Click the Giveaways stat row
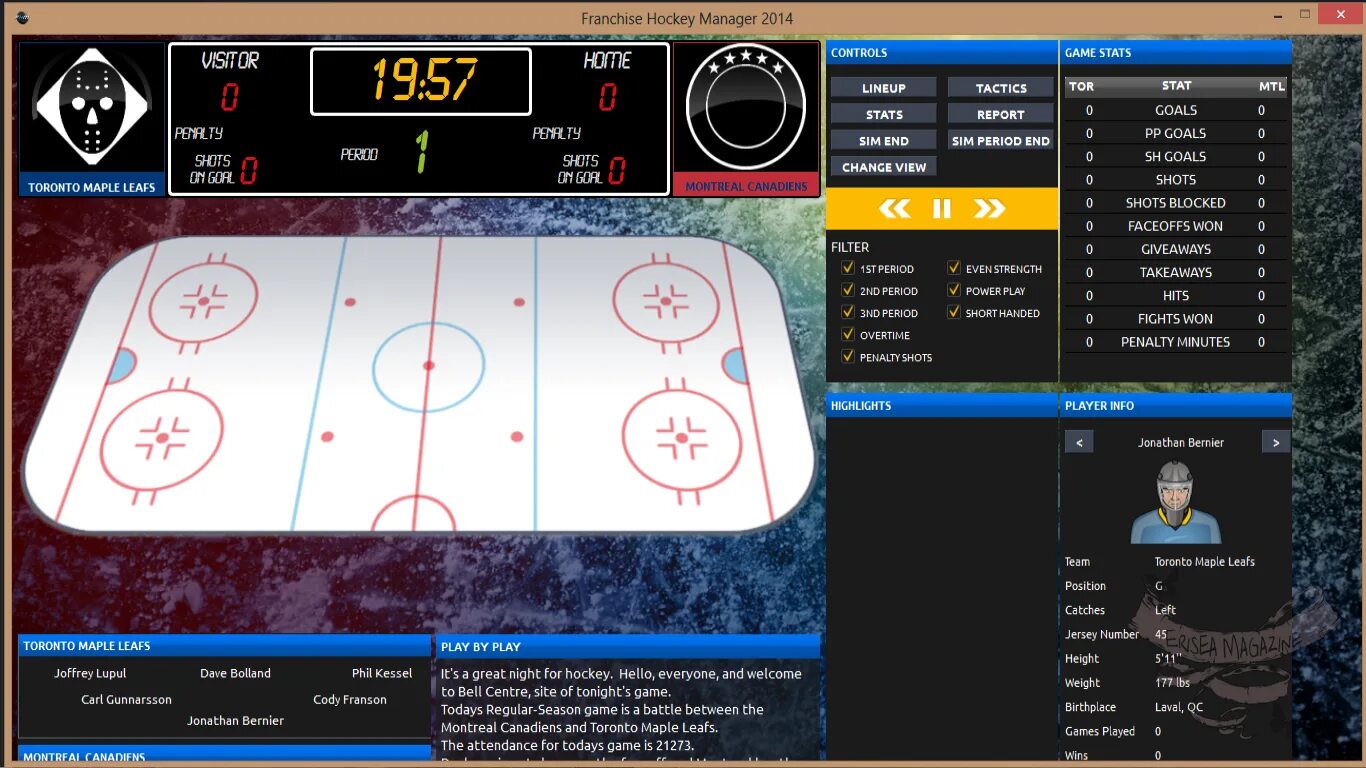This screenshot has width=1366, height=768. (x=1176, y=249)
